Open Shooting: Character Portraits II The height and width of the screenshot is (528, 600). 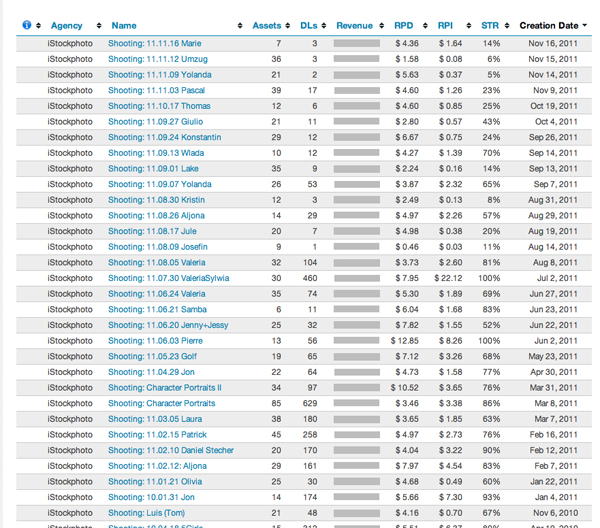tap(165, 388)
